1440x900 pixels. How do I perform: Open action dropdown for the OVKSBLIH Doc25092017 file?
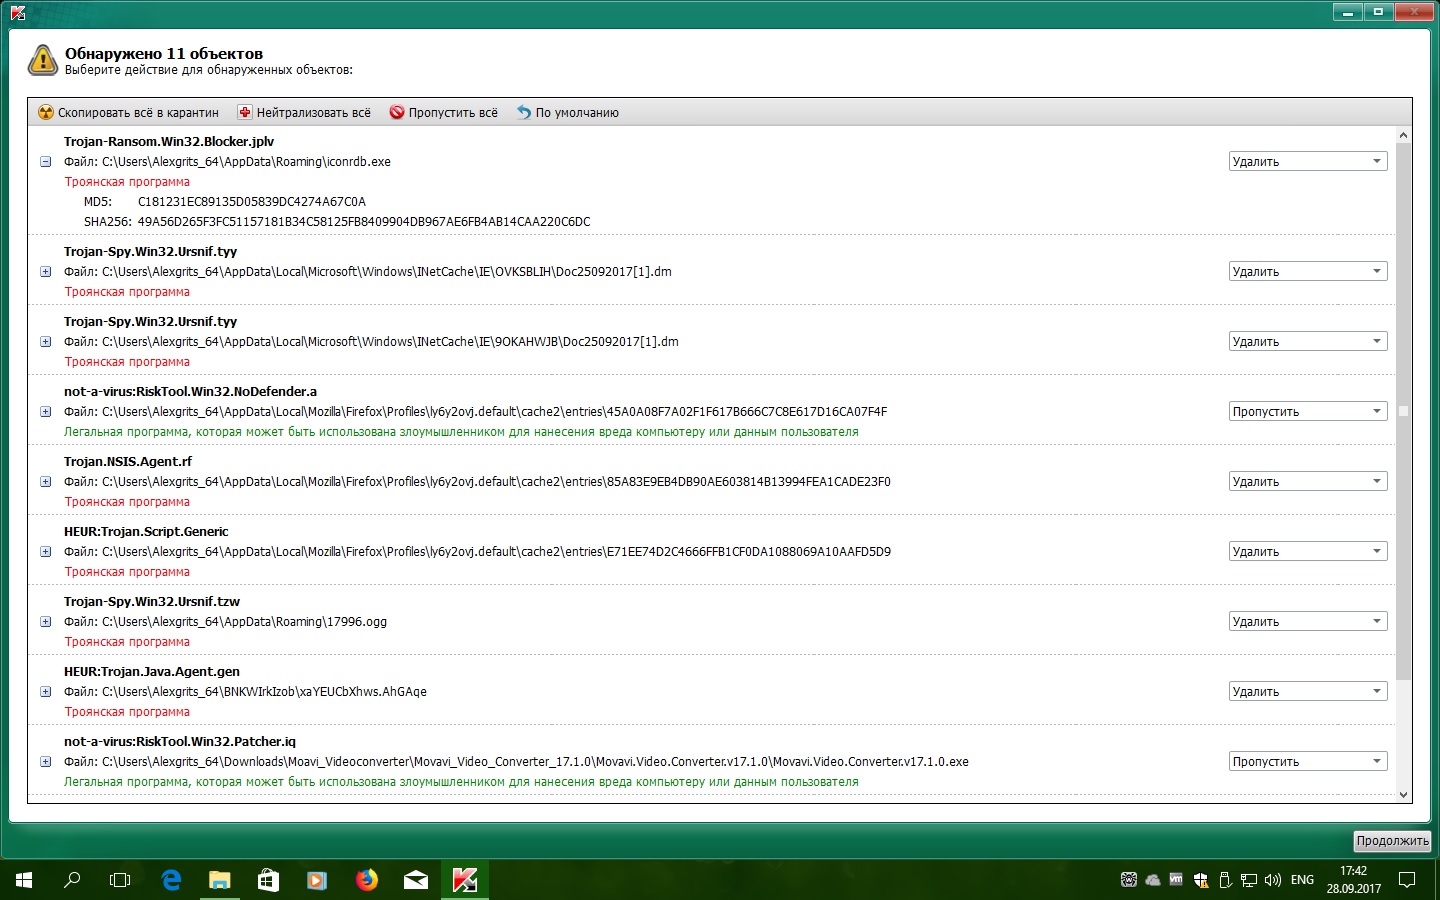tap(1308, 271)
